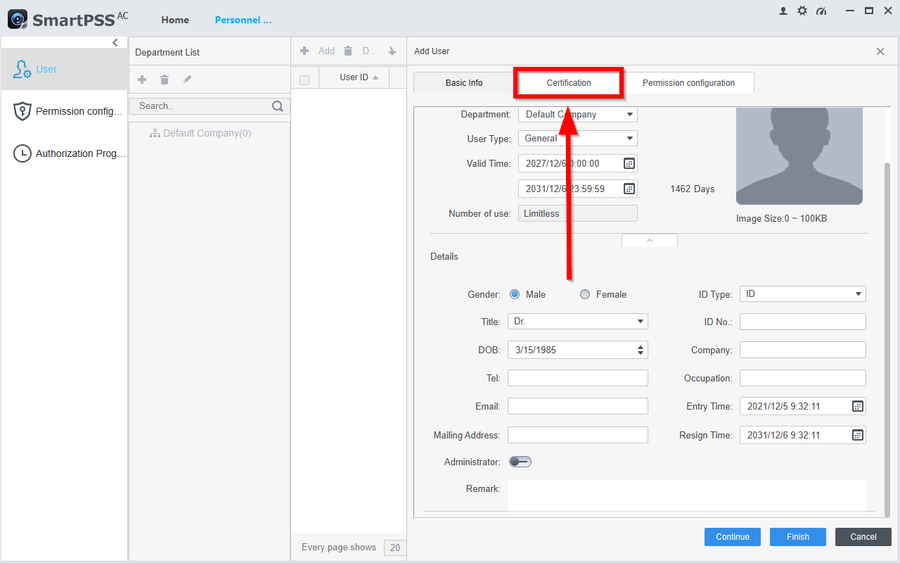Click into the Email input field

tap(577, 407)
